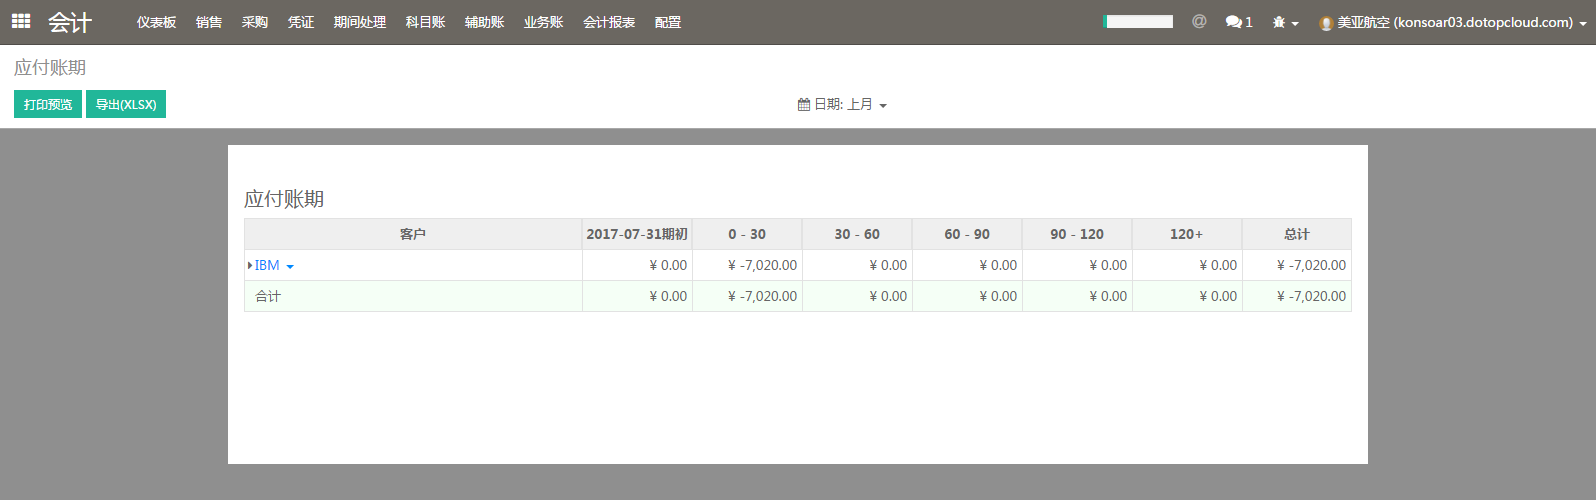Click IBM row 总计 amount ¥ -7,020.00

(x=1311, y=265)
